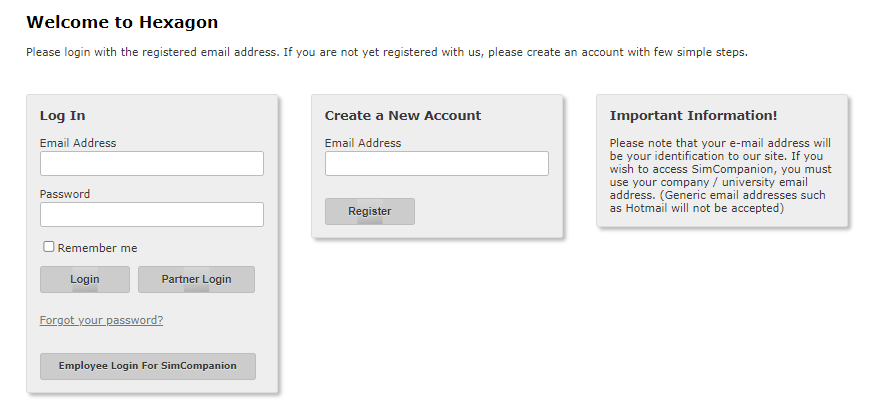
Task: Click the Create a New Account heading
Action: click(x=403, y=116)
